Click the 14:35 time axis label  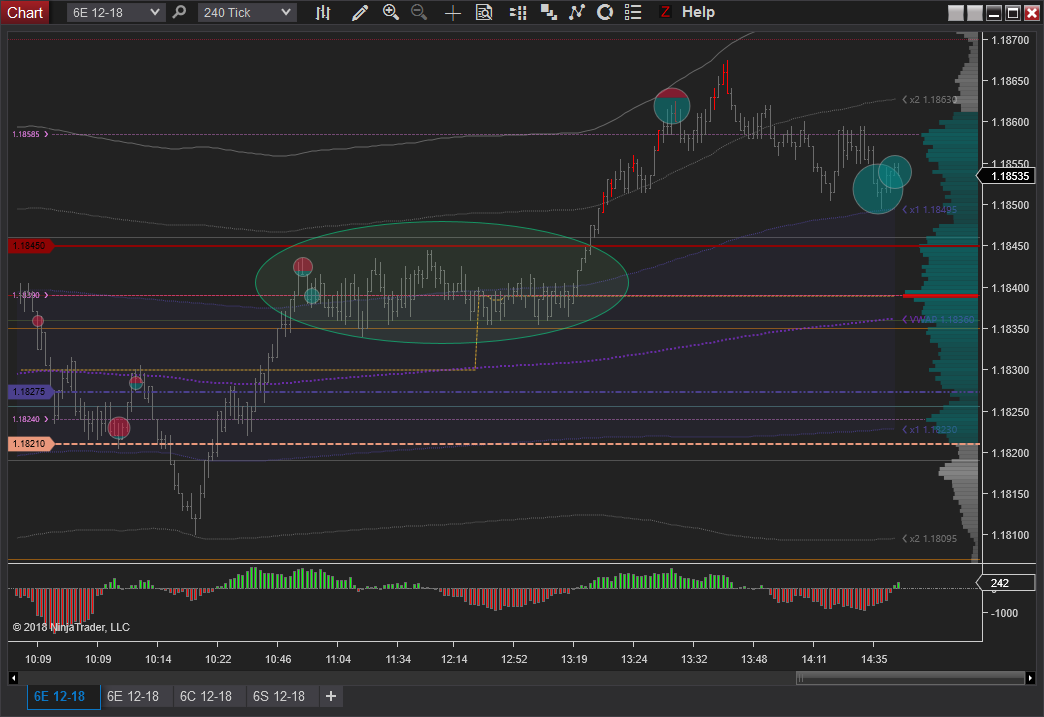click(874, 659)
